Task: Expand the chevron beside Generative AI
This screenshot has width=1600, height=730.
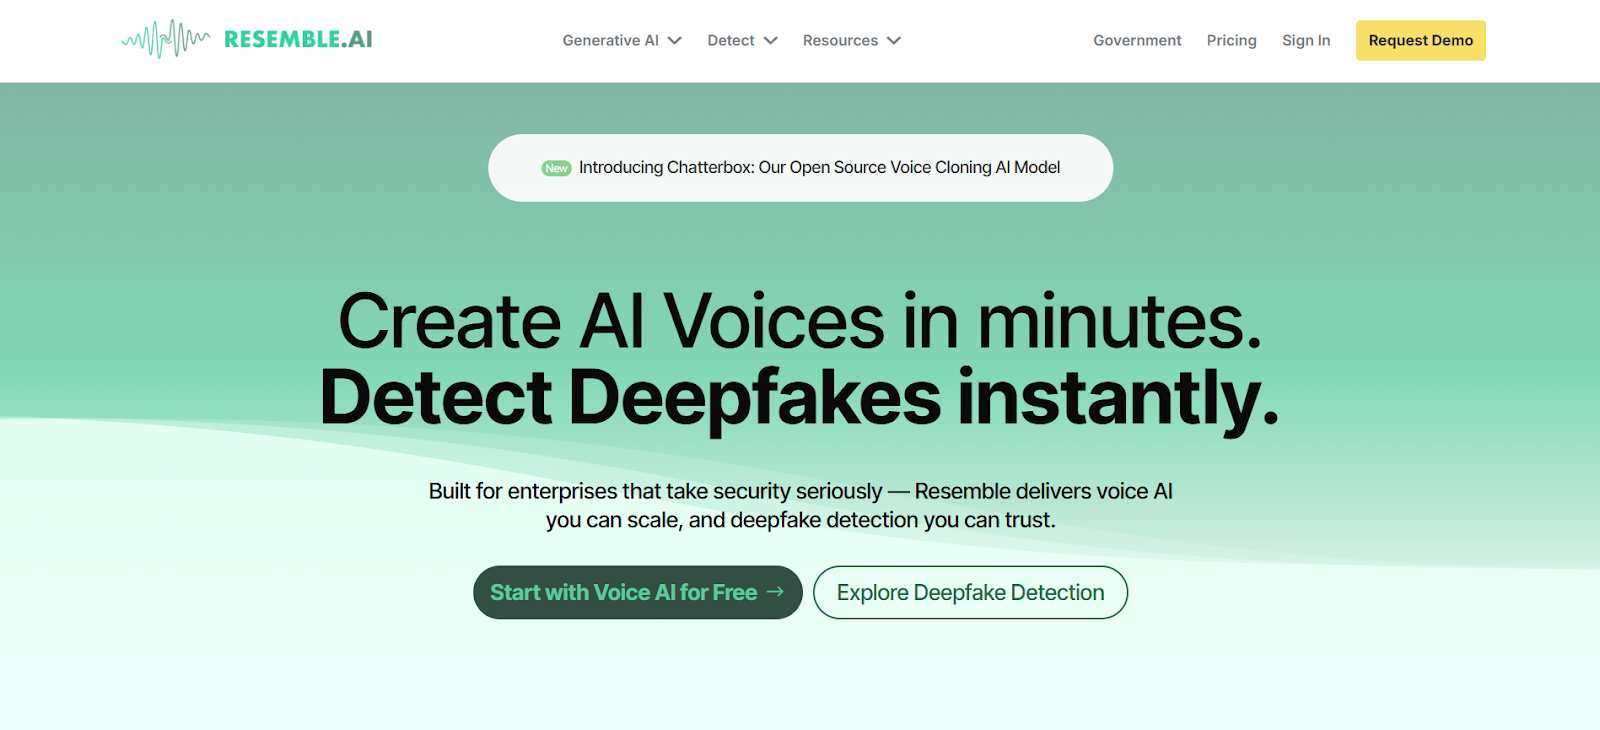Action: [x=674, y=41]
